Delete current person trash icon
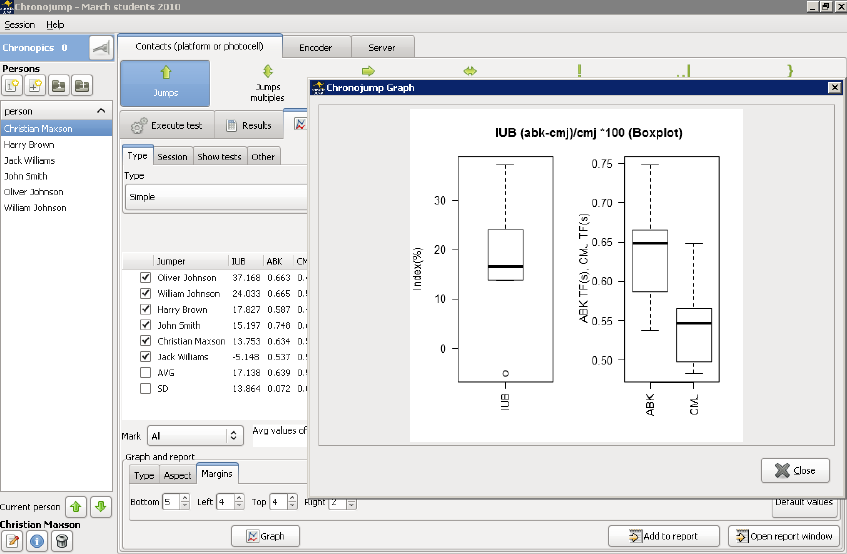 [x=62, y=541]
